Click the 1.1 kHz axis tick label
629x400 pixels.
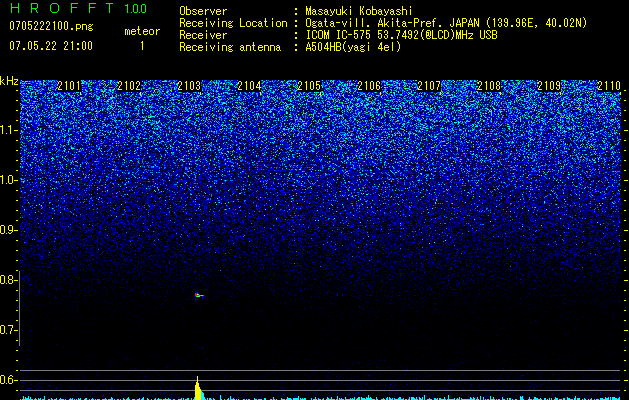coord(8,130)
